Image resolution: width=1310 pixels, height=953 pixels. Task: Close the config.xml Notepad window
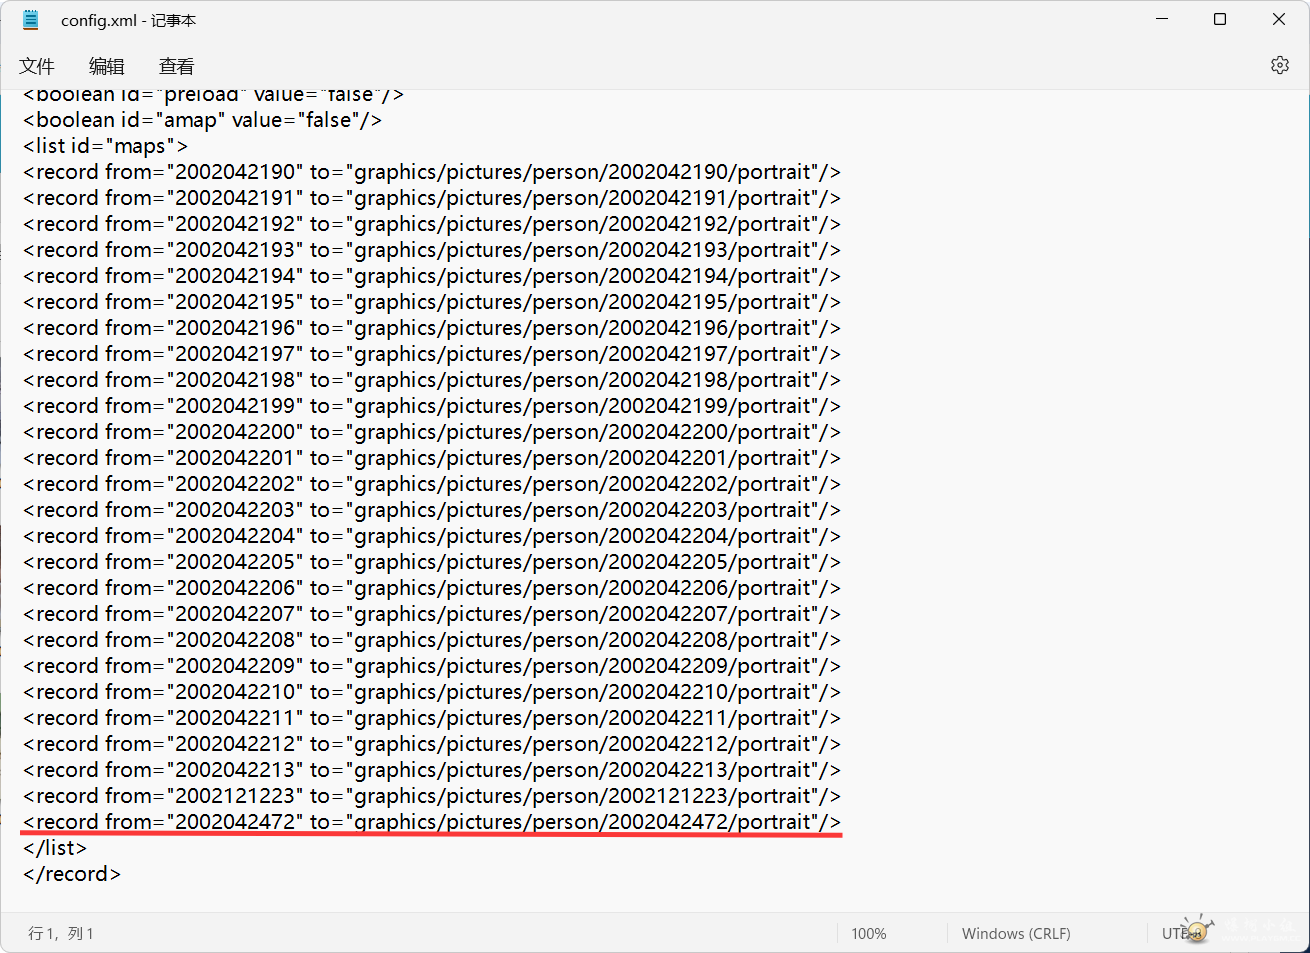click(1278, 20)
